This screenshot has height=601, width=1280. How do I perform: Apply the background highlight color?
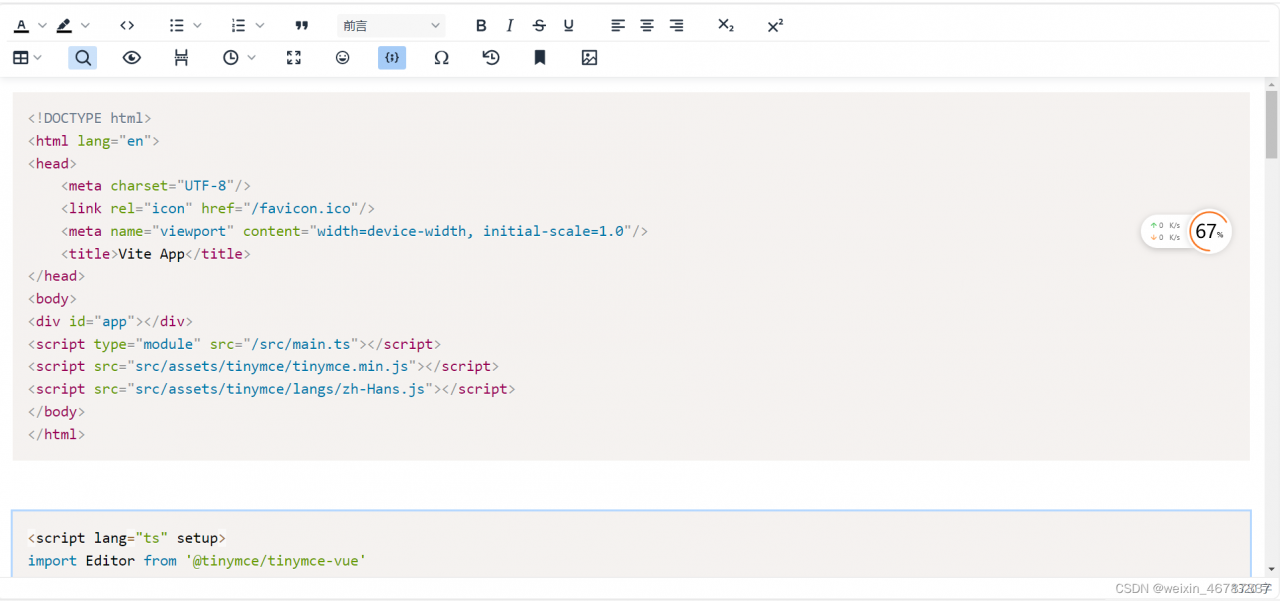click(x=64, y=25)
